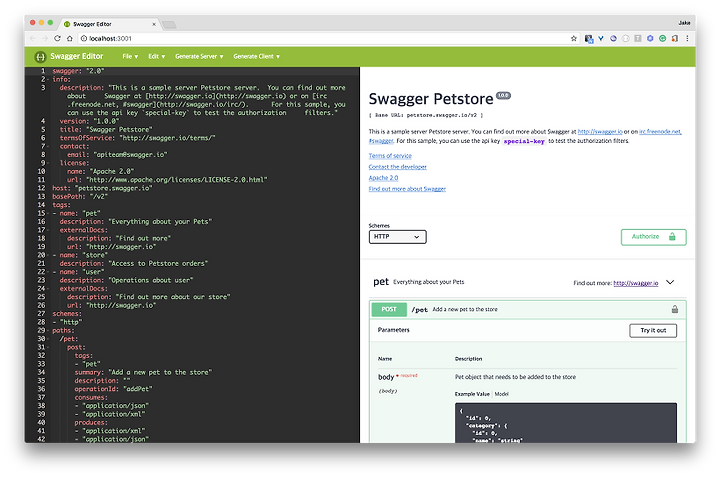Click the browser home icon
720x478 pixels.
70,39
